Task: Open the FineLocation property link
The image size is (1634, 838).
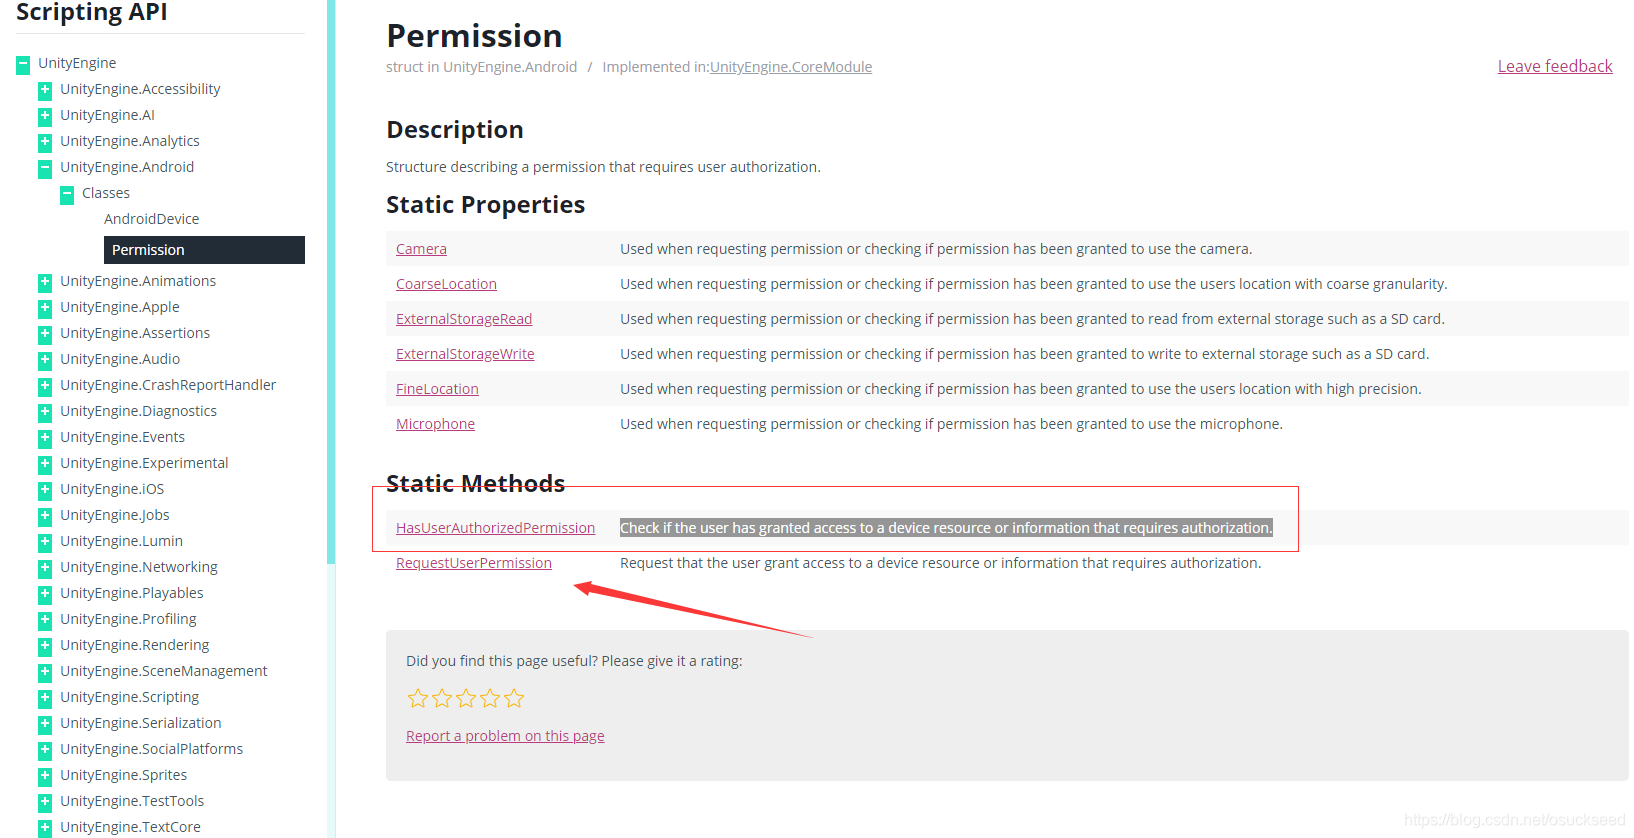Action: click(x=437, y=389)
